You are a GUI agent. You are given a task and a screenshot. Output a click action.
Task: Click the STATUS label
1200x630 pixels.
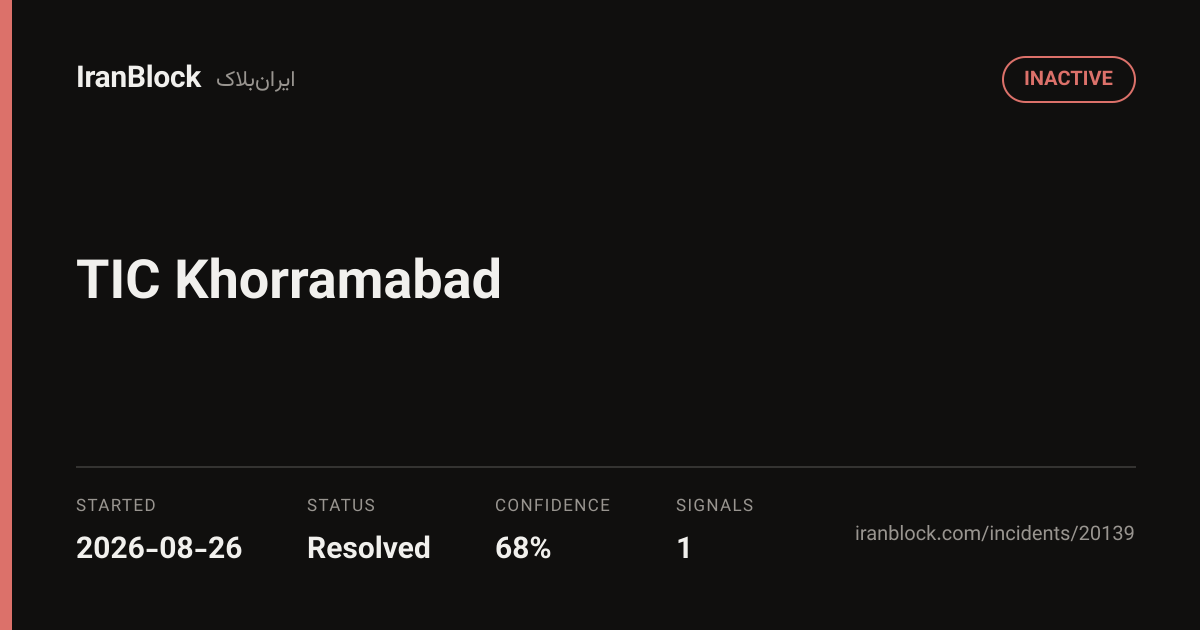tap(341, 506)
